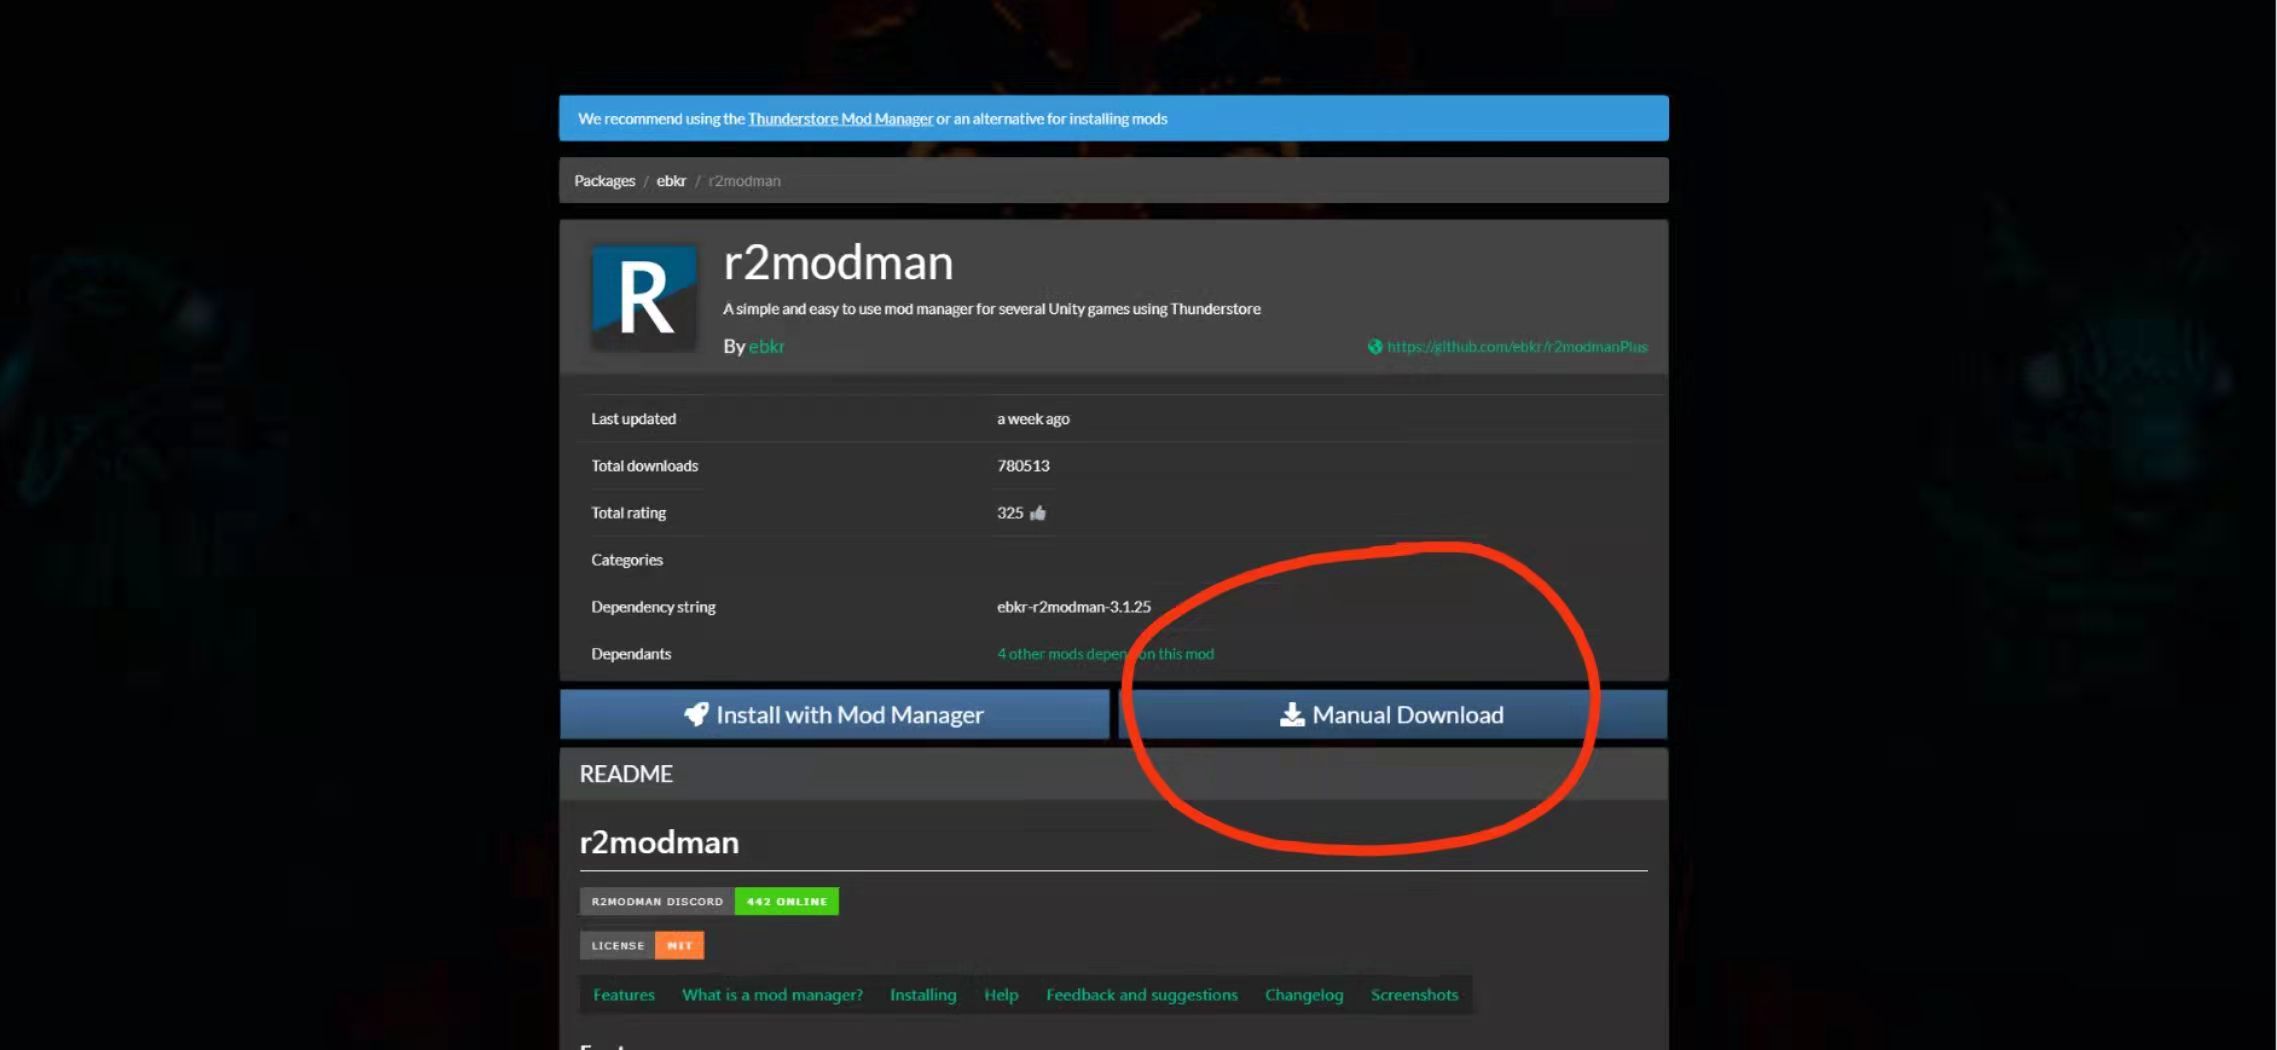Open the Thunderstore Mod Manager link
Image resolution: width=2277 pixels, height=1050 pixels.
coord(840,119)
